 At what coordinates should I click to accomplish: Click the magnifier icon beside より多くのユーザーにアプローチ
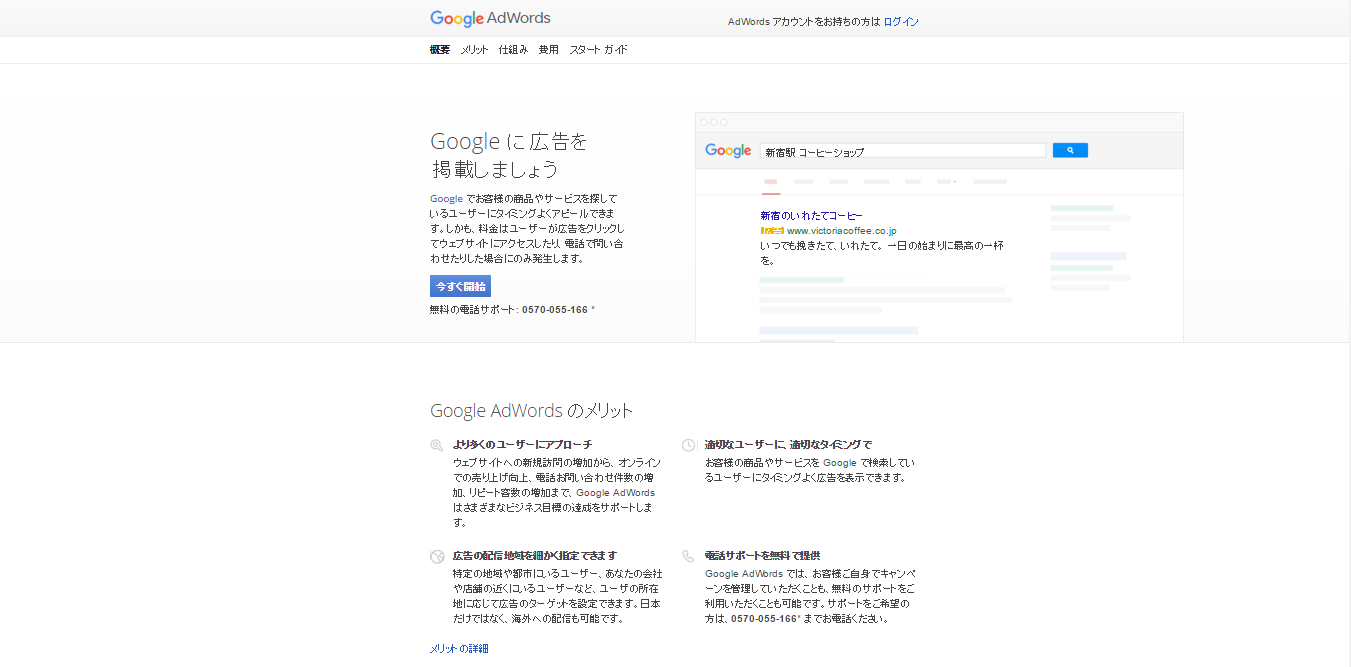click(x=437, y=445)
